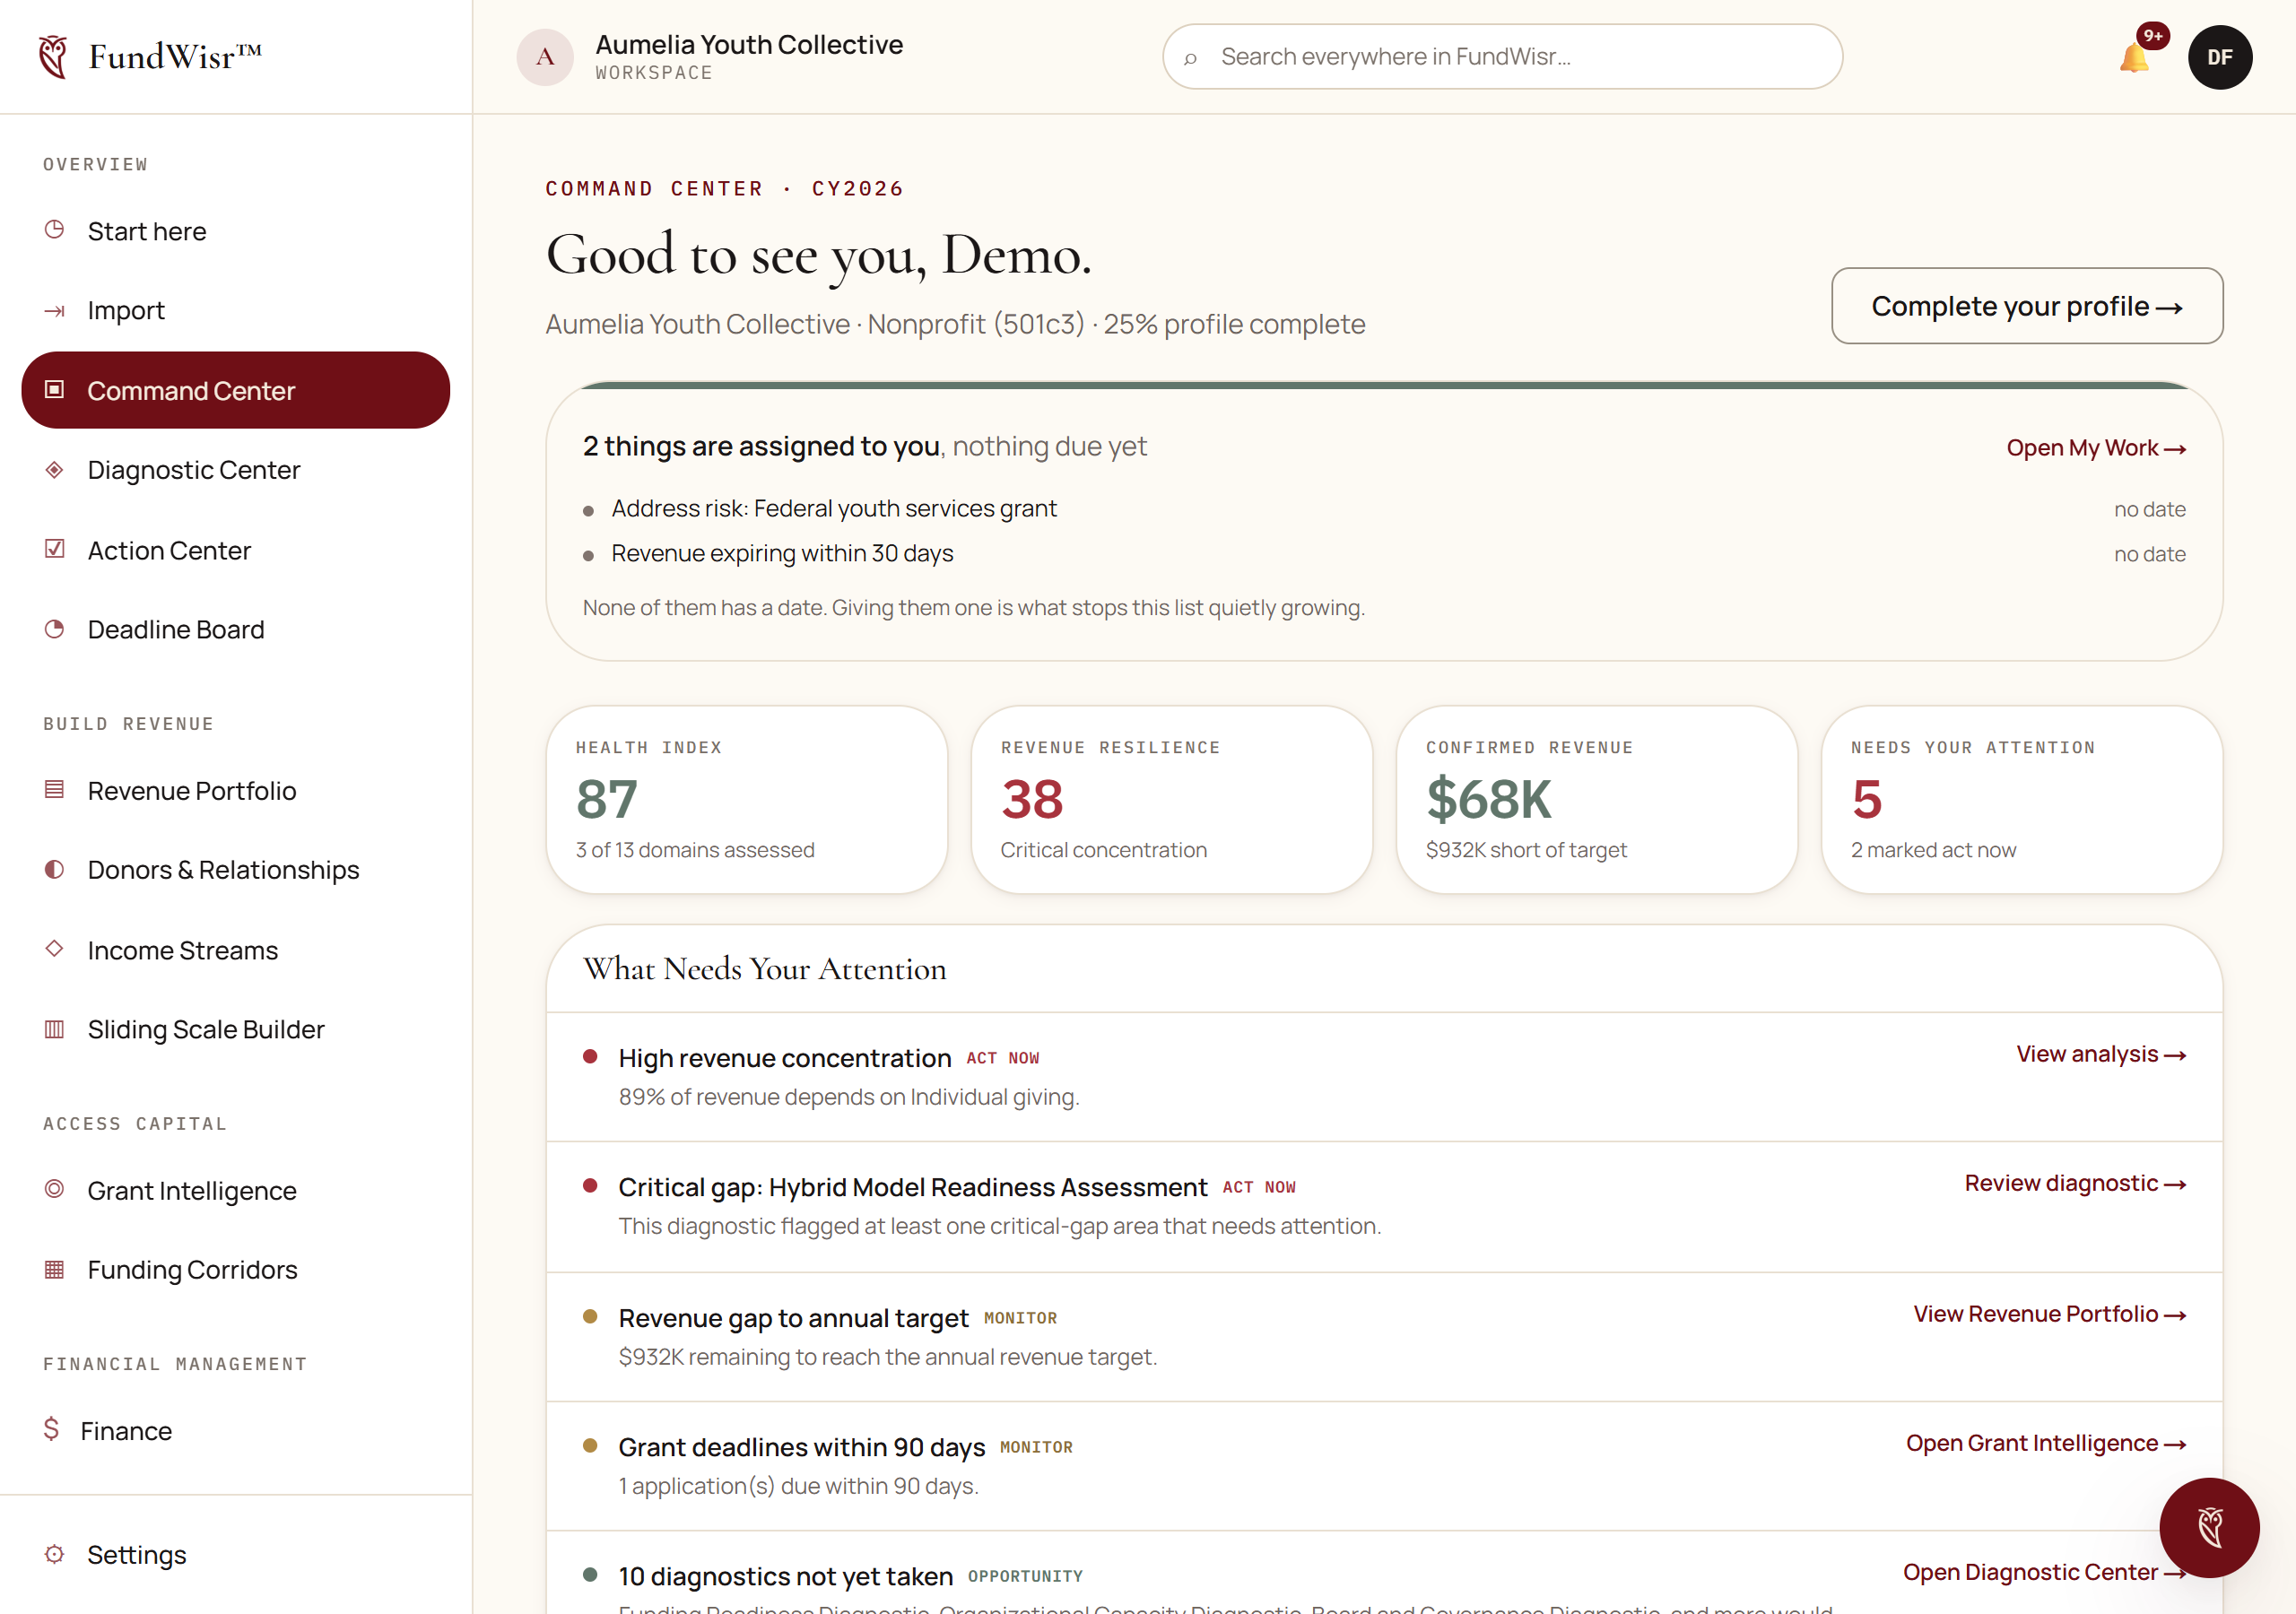Image resolution: width=2296 pixels, height=1614 pixels.
Task: Open Diagnostic Center from the sidebar
Action: [x=236, y=470]
